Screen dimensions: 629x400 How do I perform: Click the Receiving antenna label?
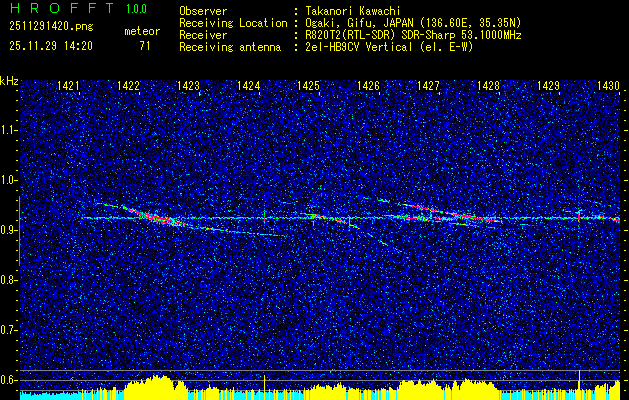point(230,47)
